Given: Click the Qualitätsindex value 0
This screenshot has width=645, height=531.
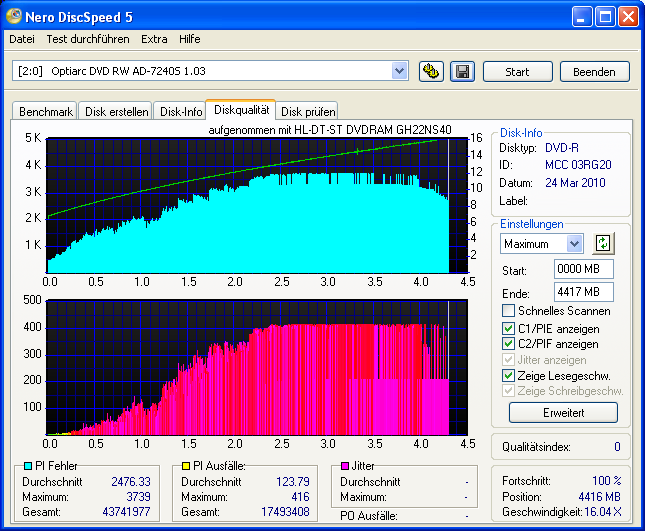Looking at the screenshot, I should [617, 447].
